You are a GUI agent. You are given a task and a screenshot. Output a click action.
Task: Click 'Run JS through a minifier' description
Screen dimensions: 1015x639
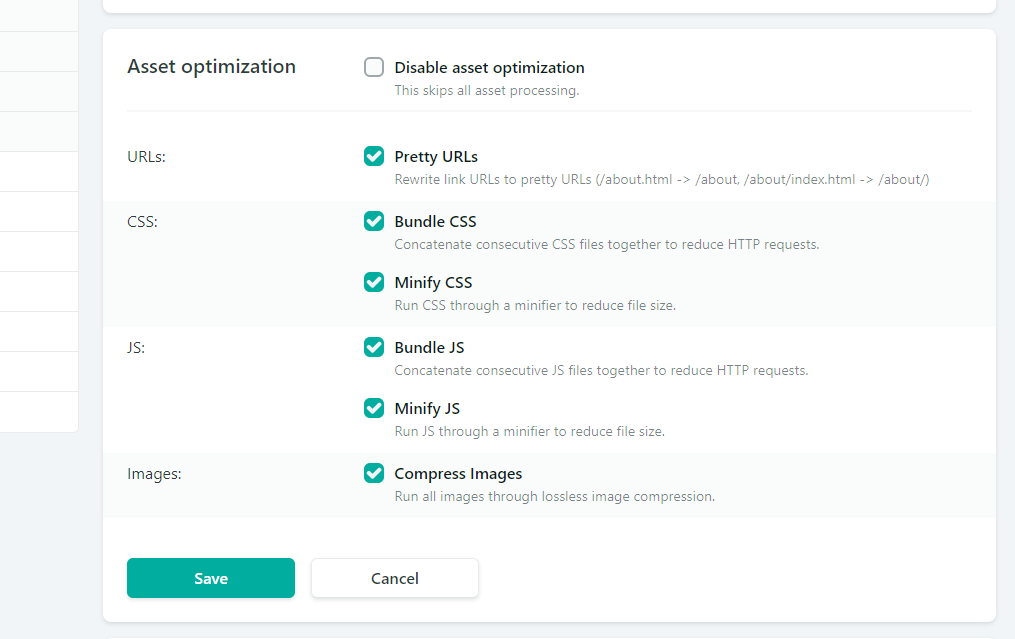[530, 431]
